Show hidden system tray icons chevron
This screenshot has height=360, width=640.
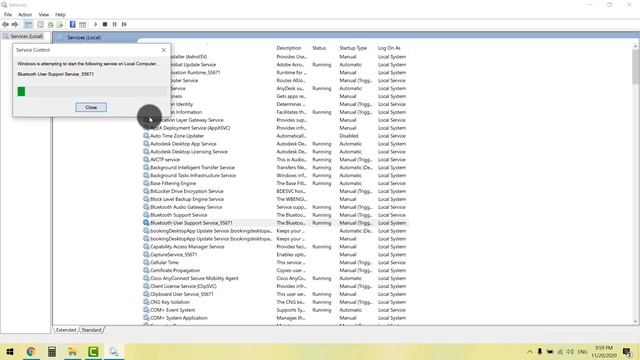pyautogui.click(x=530, y=351)
